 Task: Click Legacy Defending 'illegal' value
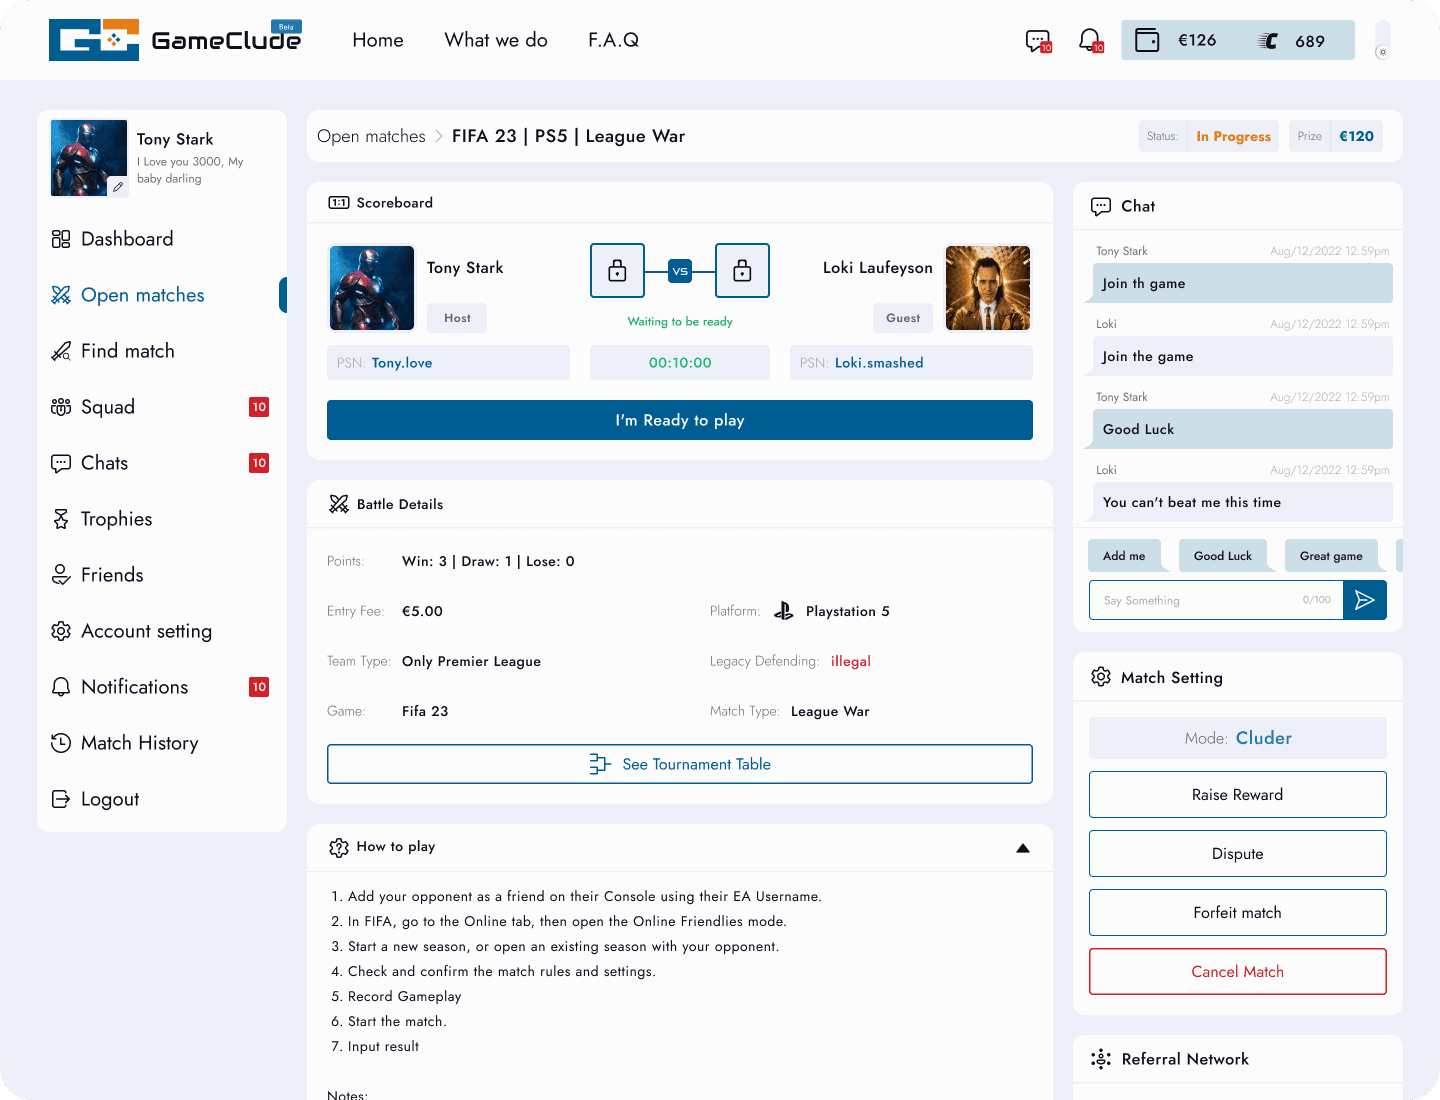(x=851, y=661)
